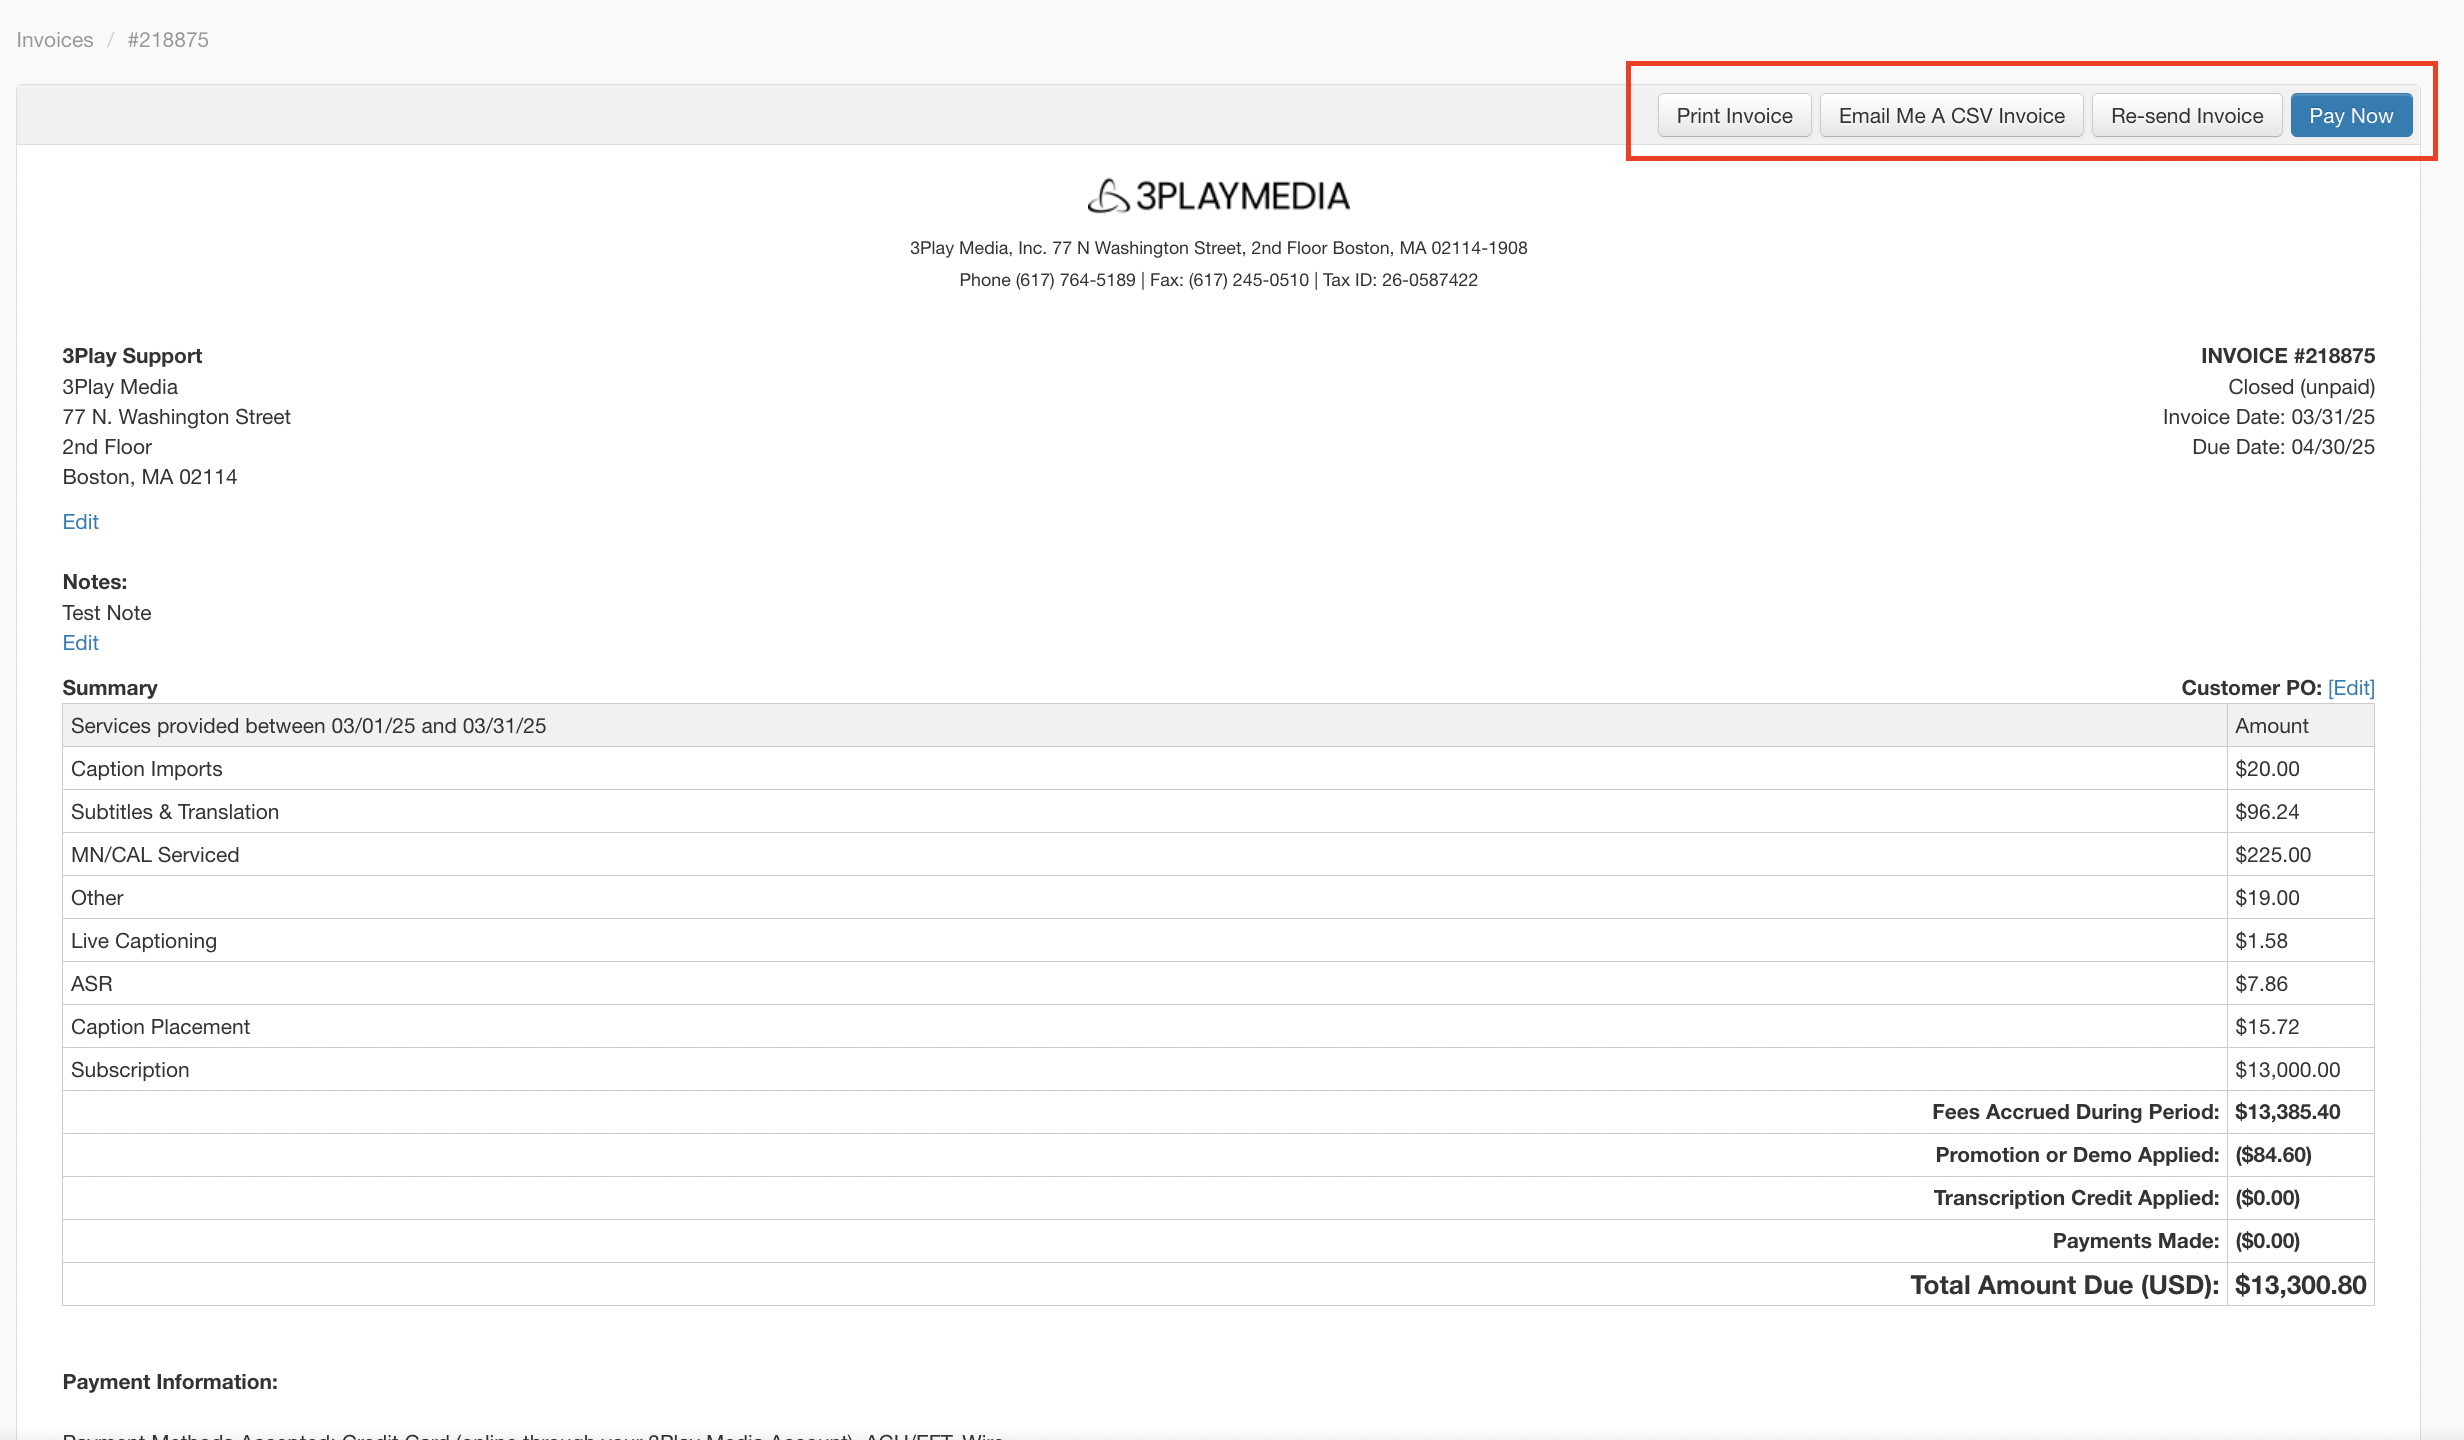This screenshot has height=1440, width=2464.
Task: Select the Promotion or Demo Applied label
Action: (x=2077, y=1155)
